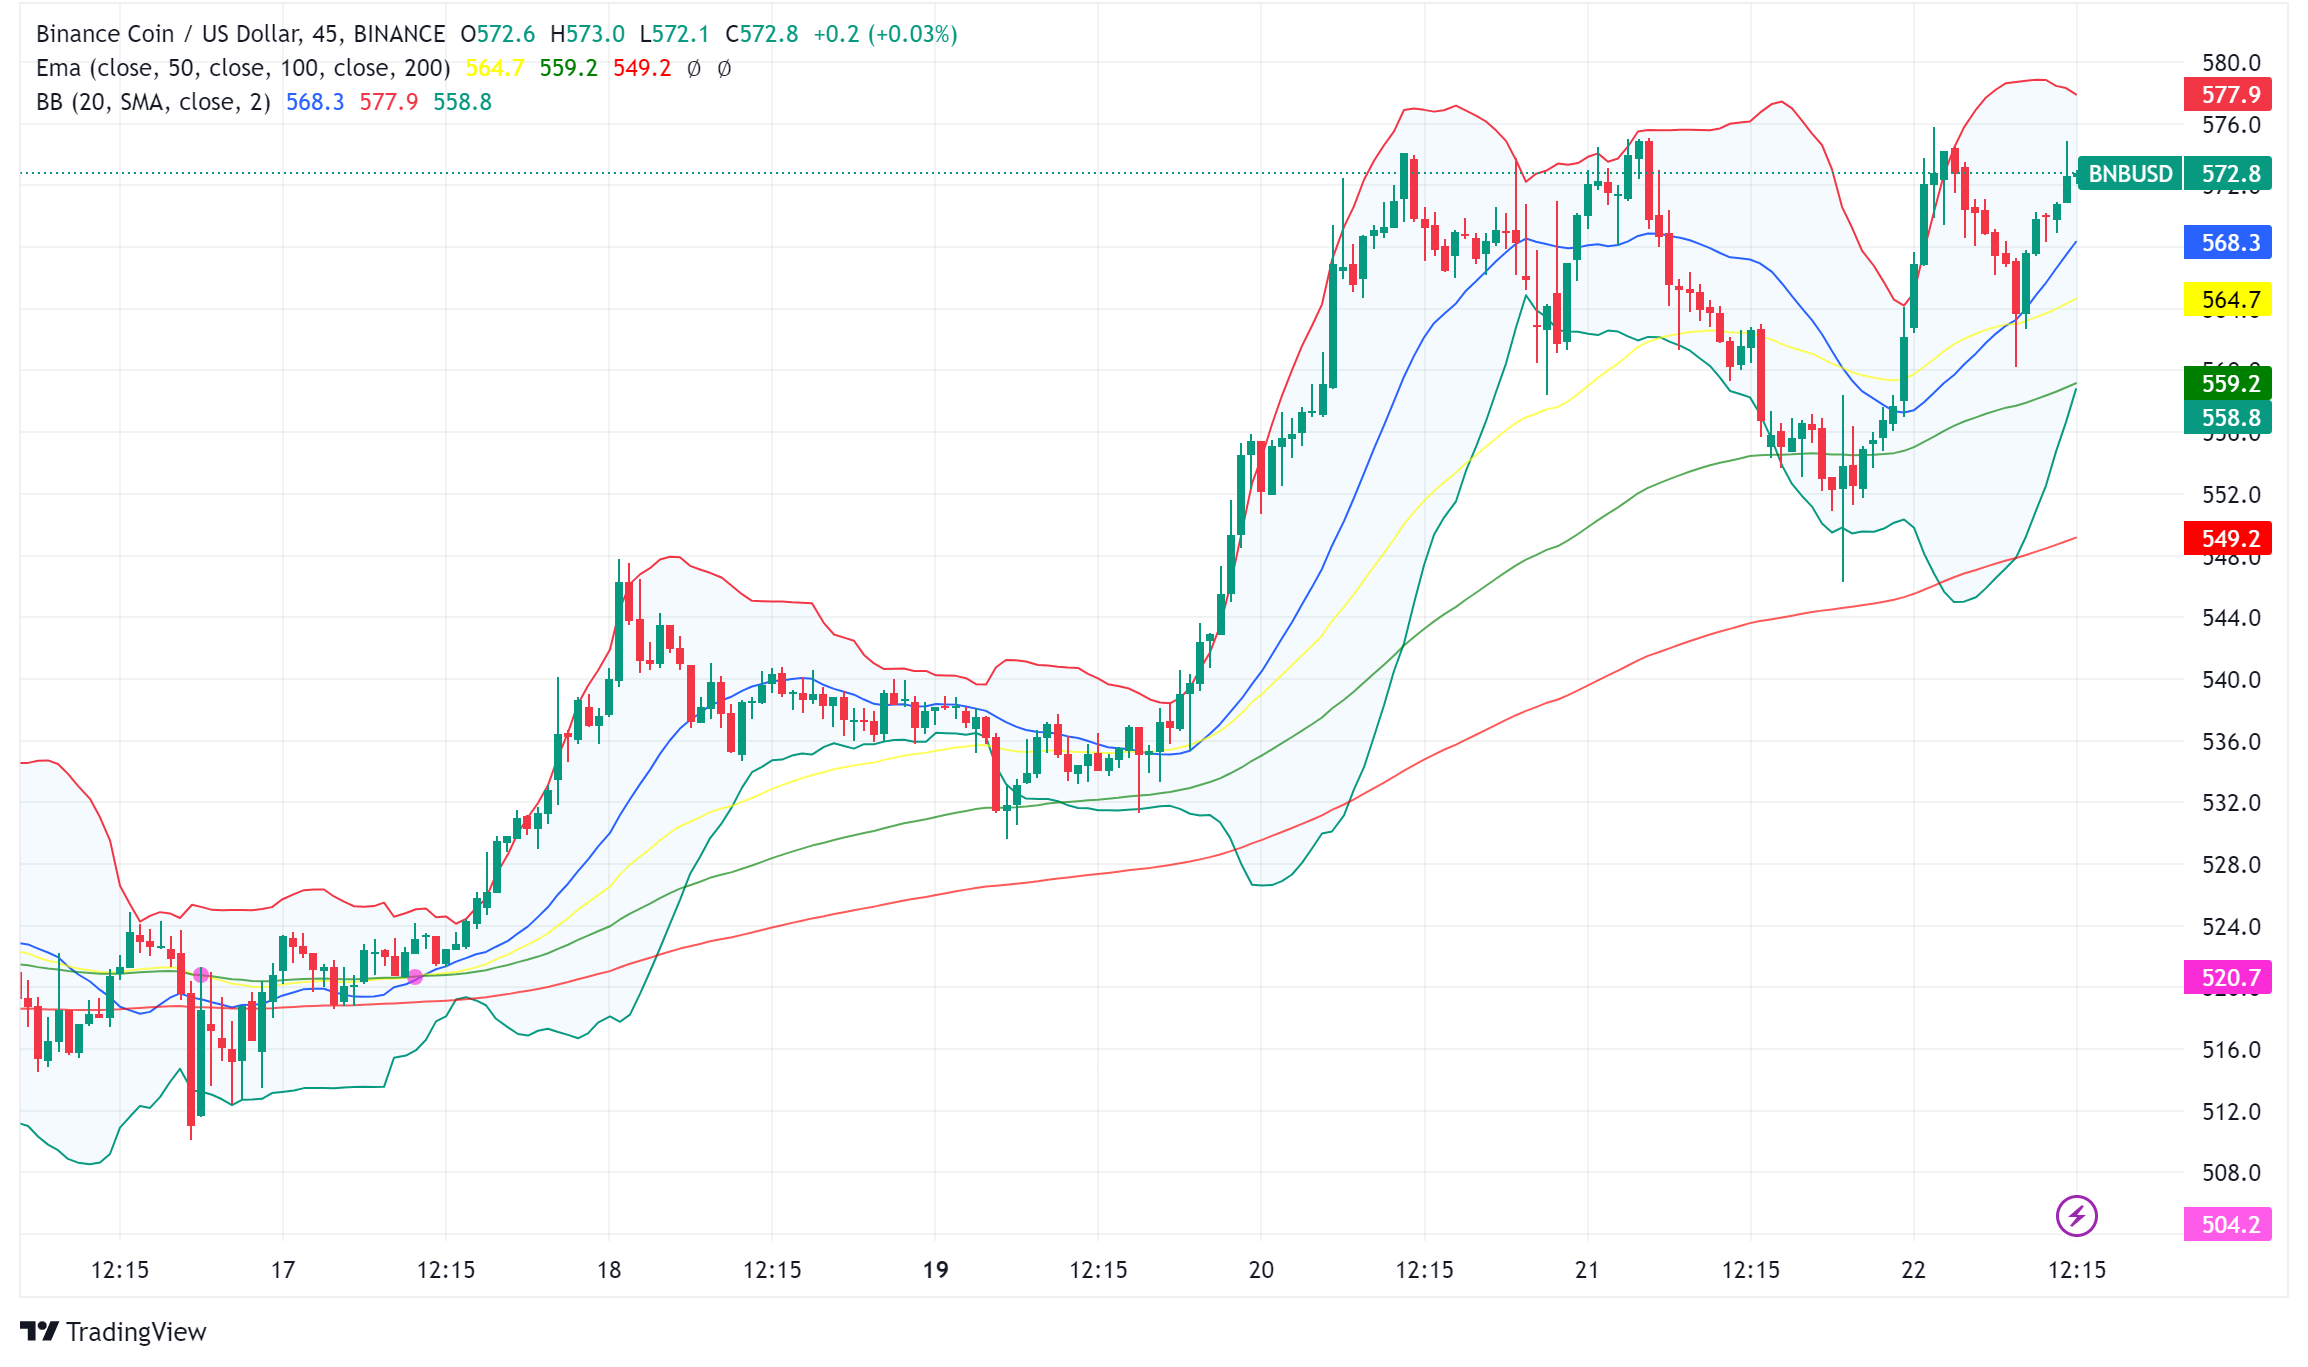Viewport: 2308px width, 1367px height.
Task: Click date label 20 on time axis
Action: click(x=1261, y=1270)
